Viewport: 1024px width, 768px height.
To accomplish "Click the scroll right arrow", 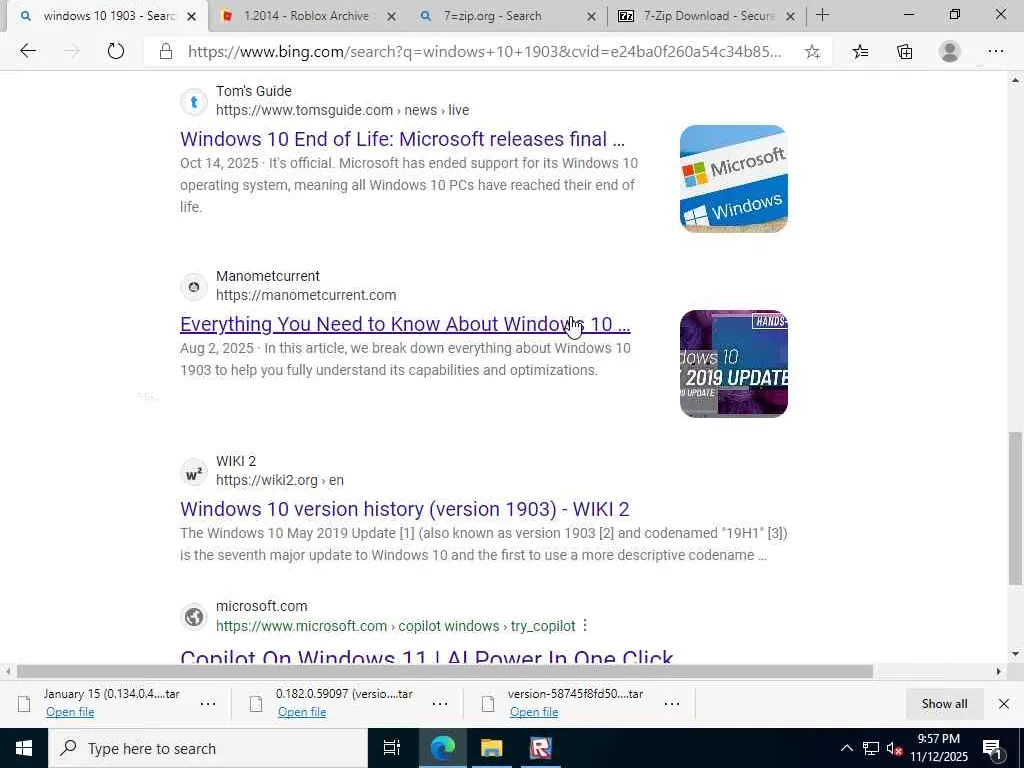I will click(999, 671).
